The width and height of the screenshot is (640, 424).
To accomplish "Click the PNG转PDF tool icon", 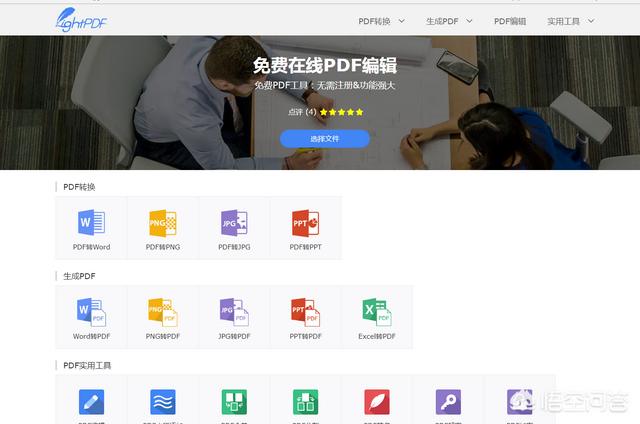I will (x=162, y=312).
